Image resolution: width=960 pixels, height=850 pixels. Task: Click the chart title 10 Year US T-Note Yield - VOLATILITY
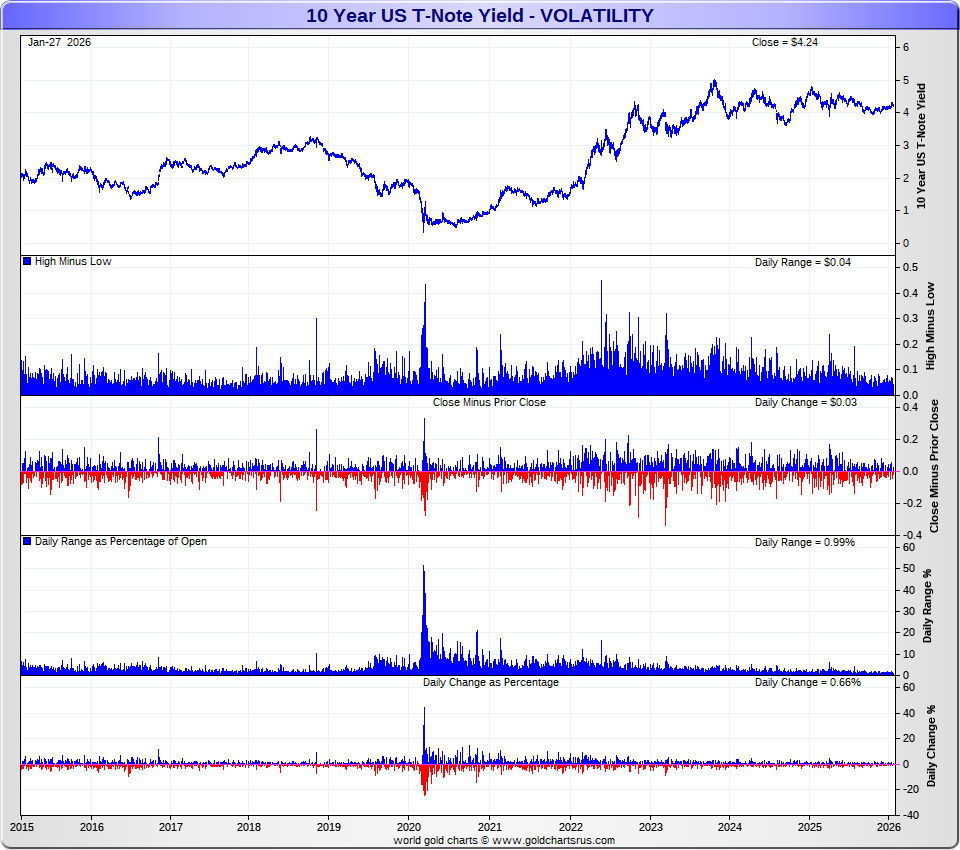coord(480,16)
